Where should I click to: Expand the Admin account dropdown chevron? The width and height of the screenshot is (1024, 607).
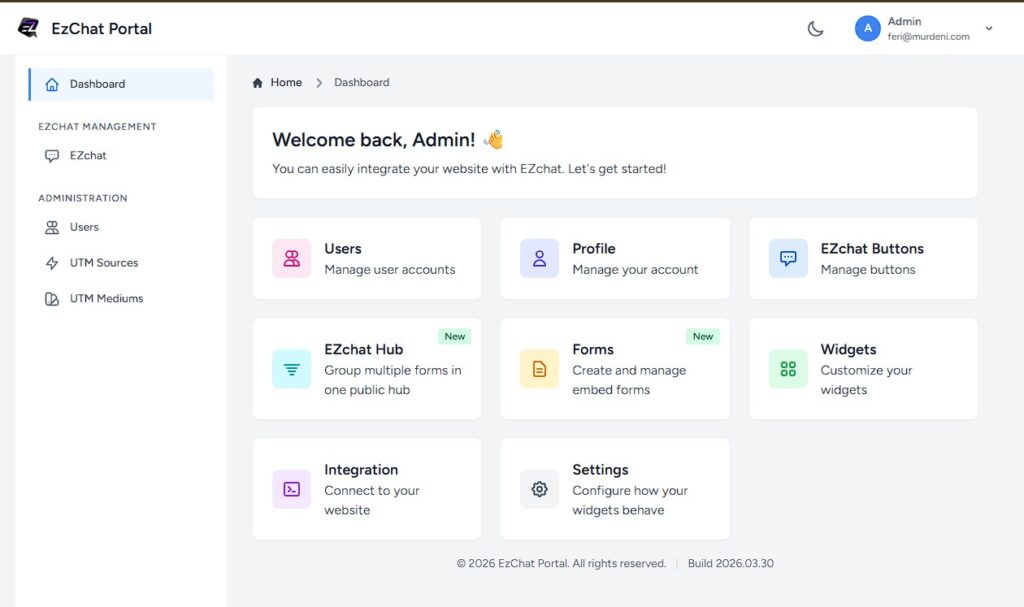(x=989, y=29)
